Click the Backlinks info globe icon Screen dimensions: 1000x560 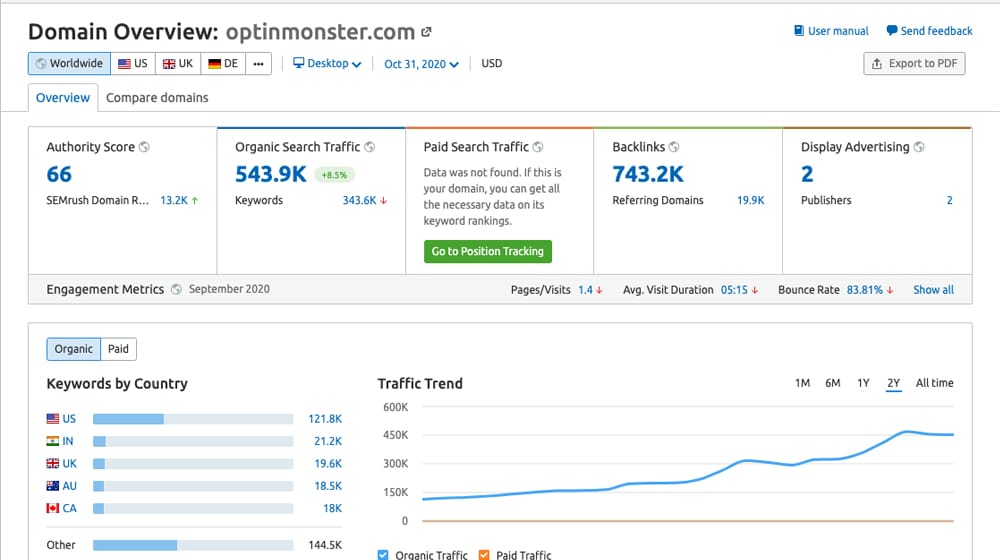674,147
